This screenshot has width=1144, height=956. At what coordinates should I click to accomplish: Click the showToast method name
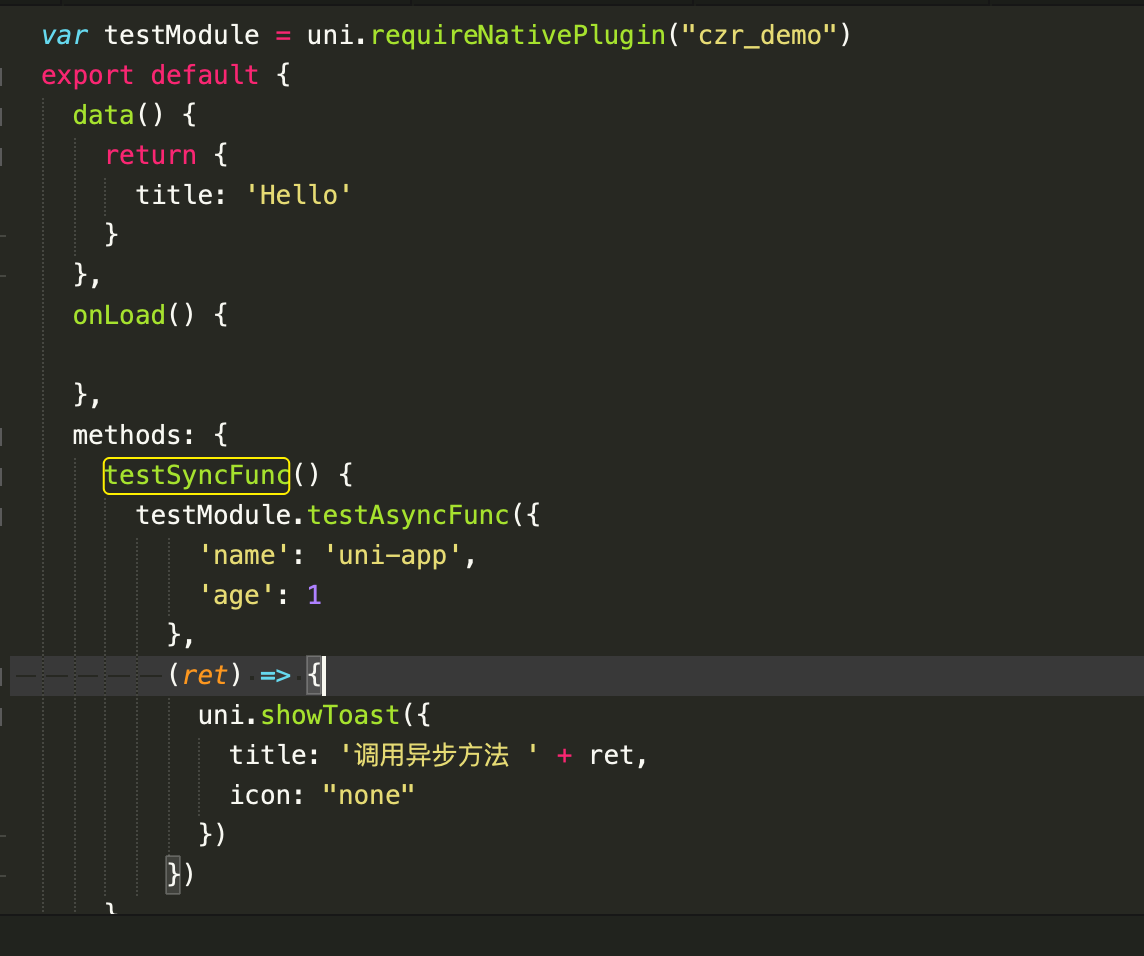pos(330,716)
